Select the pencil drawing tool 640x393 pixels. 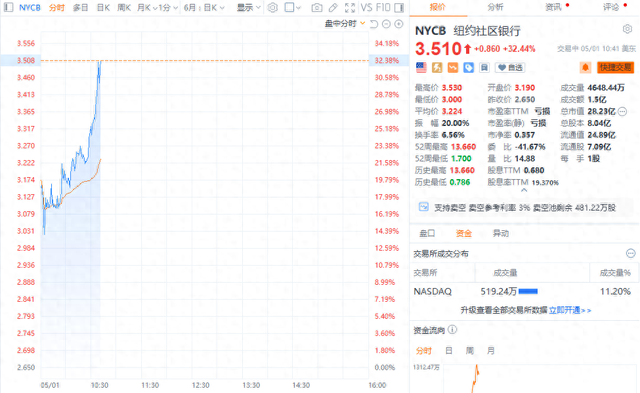333,7
